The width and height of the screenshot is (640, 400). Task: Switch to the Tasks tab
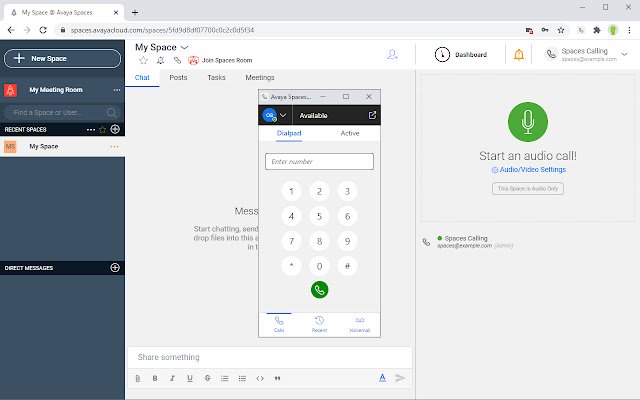coord(216,78)
